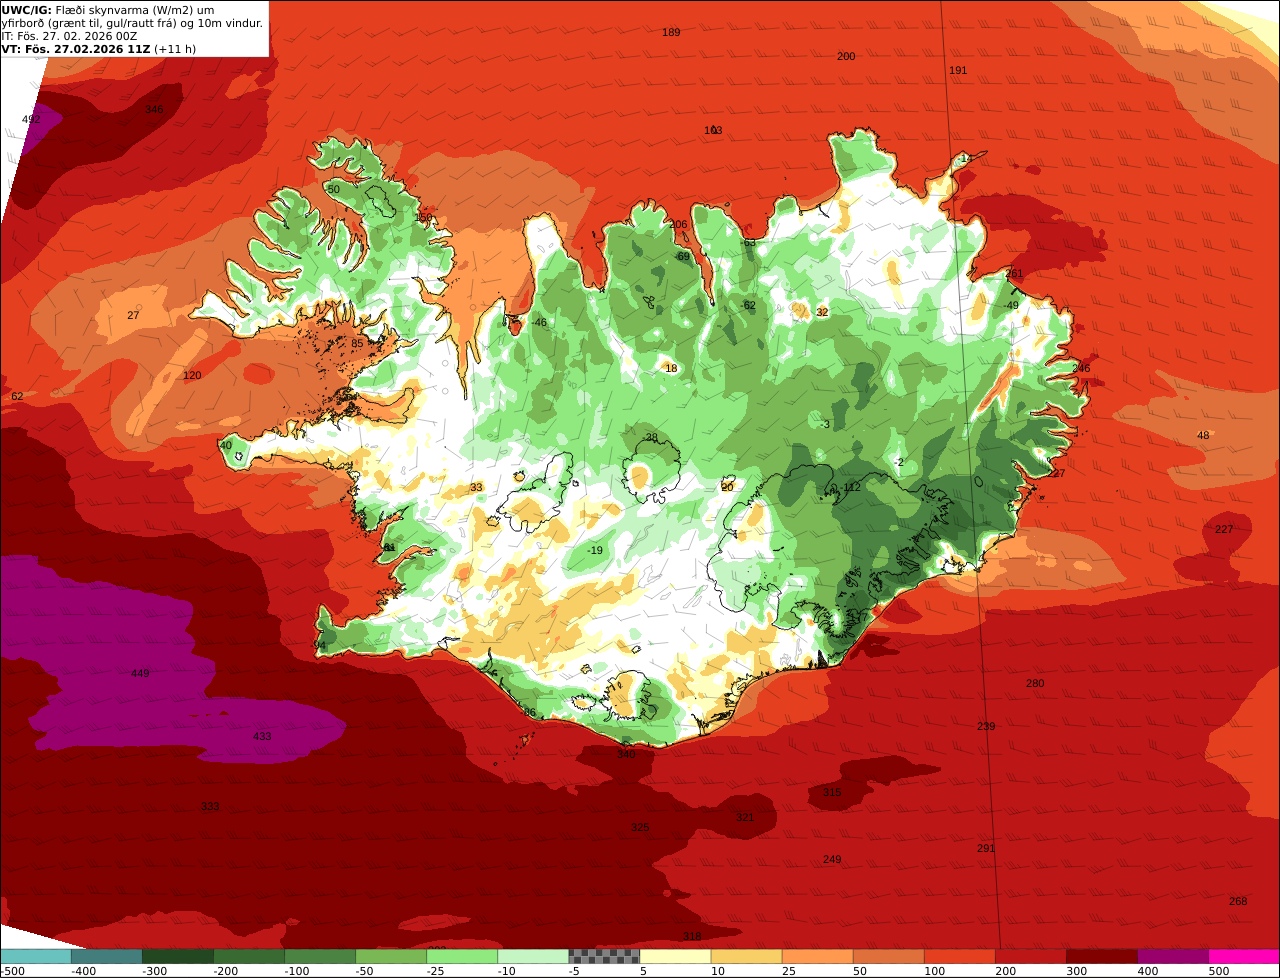The height and width of the screenshot is (978, 1280).
Task: Click the map value 325 south of coast
Action: tap(640, 827)
